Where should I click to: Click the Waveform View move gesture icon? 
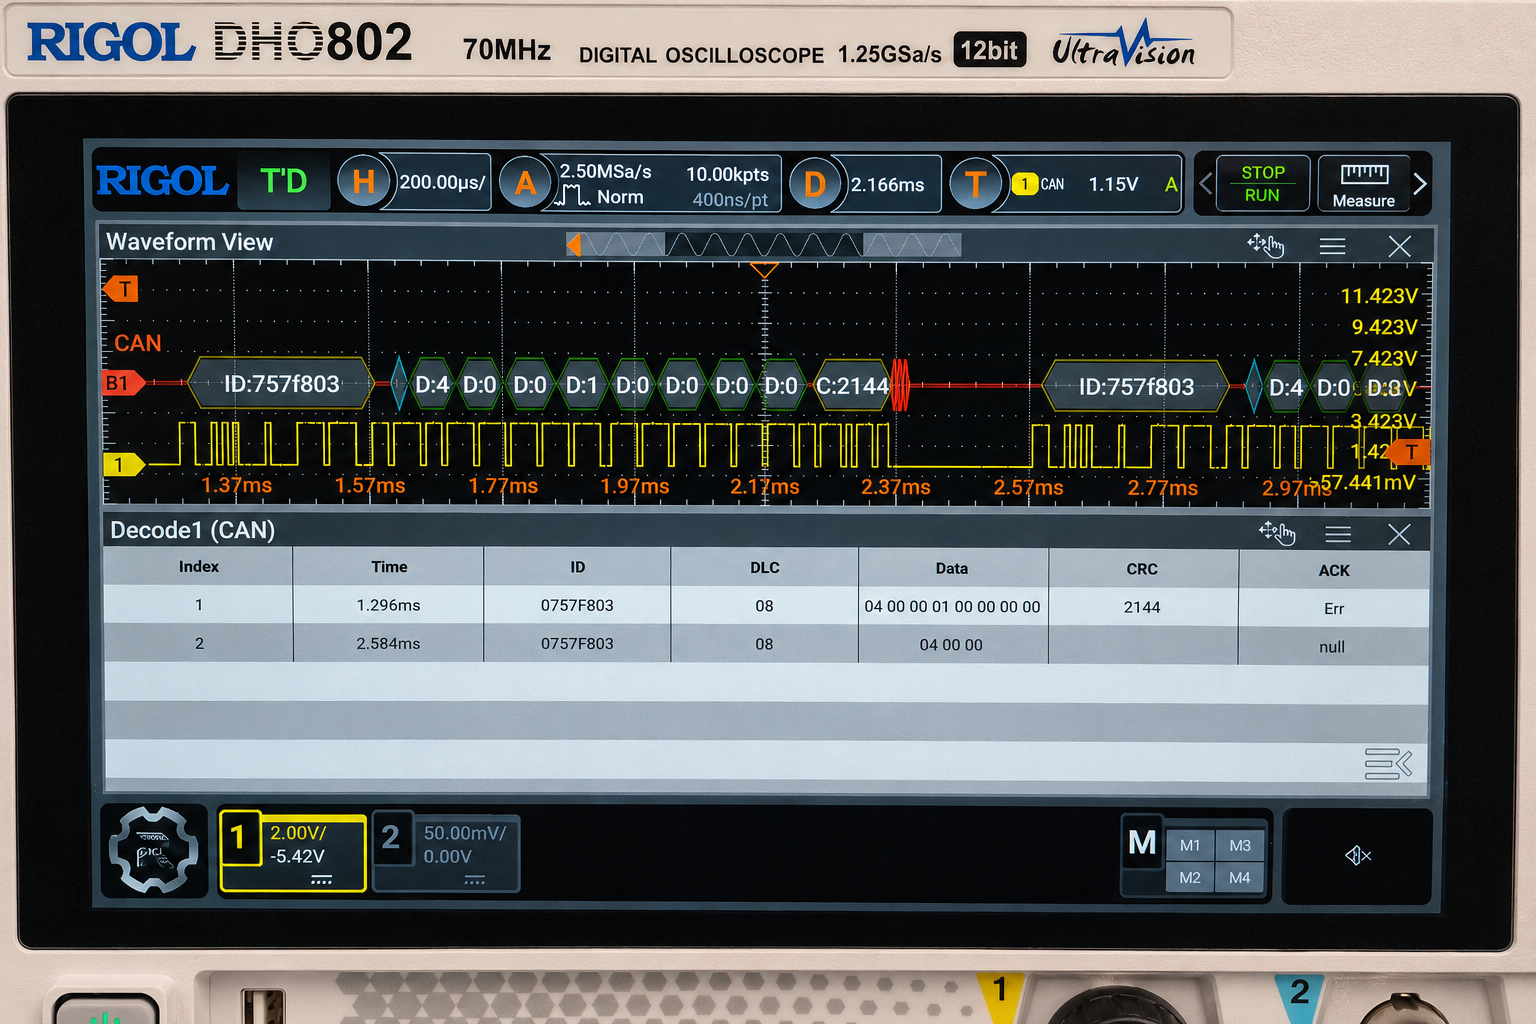pyautogui.click(x=1265, y=245)
